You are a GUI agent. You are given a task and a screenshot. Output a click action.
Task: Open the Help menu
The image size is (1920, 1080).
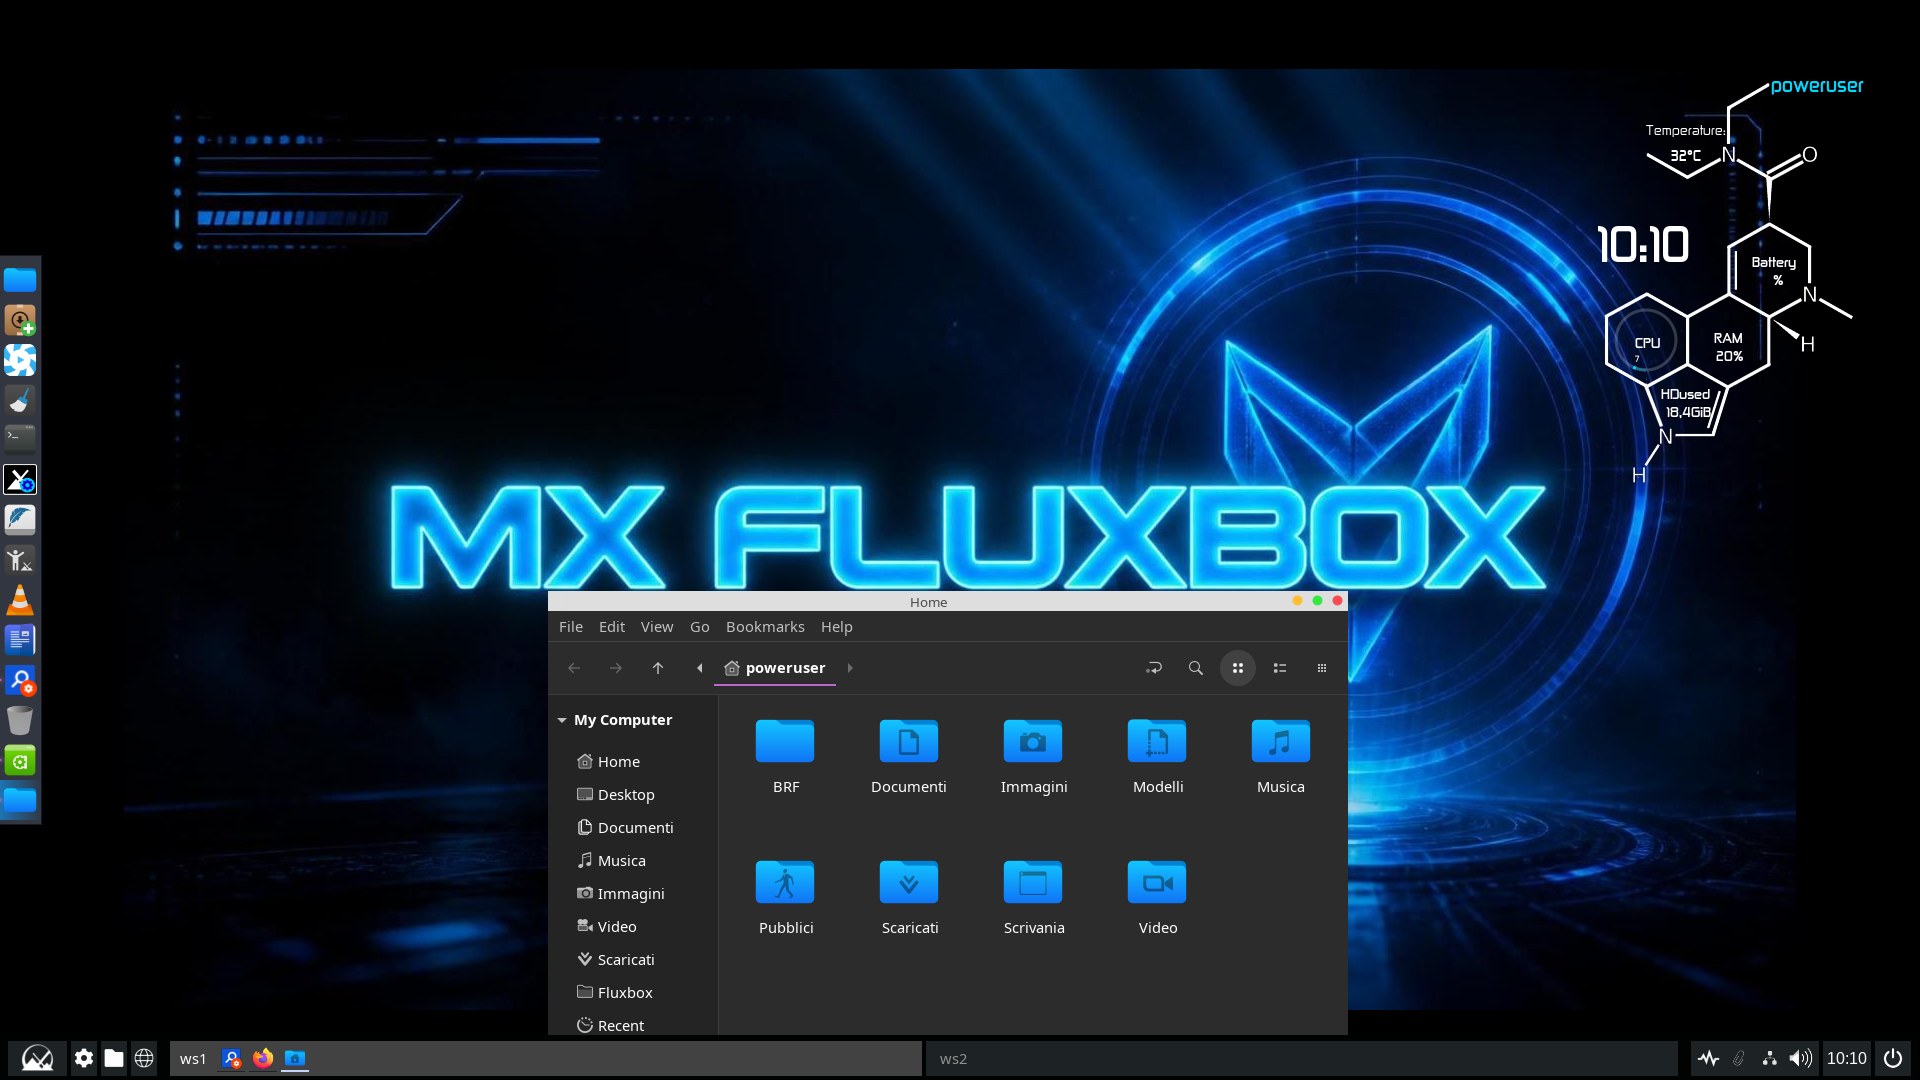tap(837, 627)
